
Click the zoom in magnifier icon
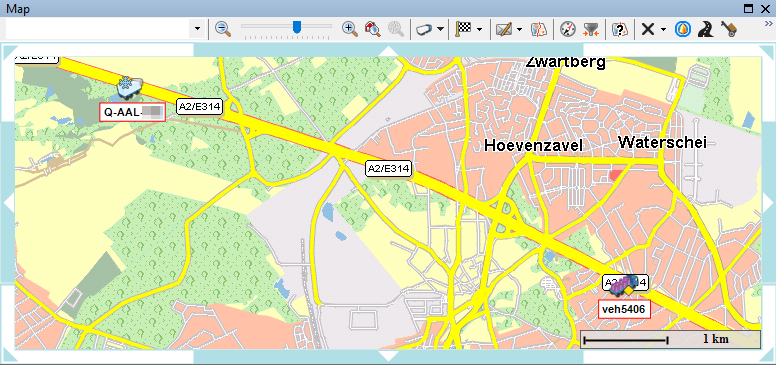350,29
